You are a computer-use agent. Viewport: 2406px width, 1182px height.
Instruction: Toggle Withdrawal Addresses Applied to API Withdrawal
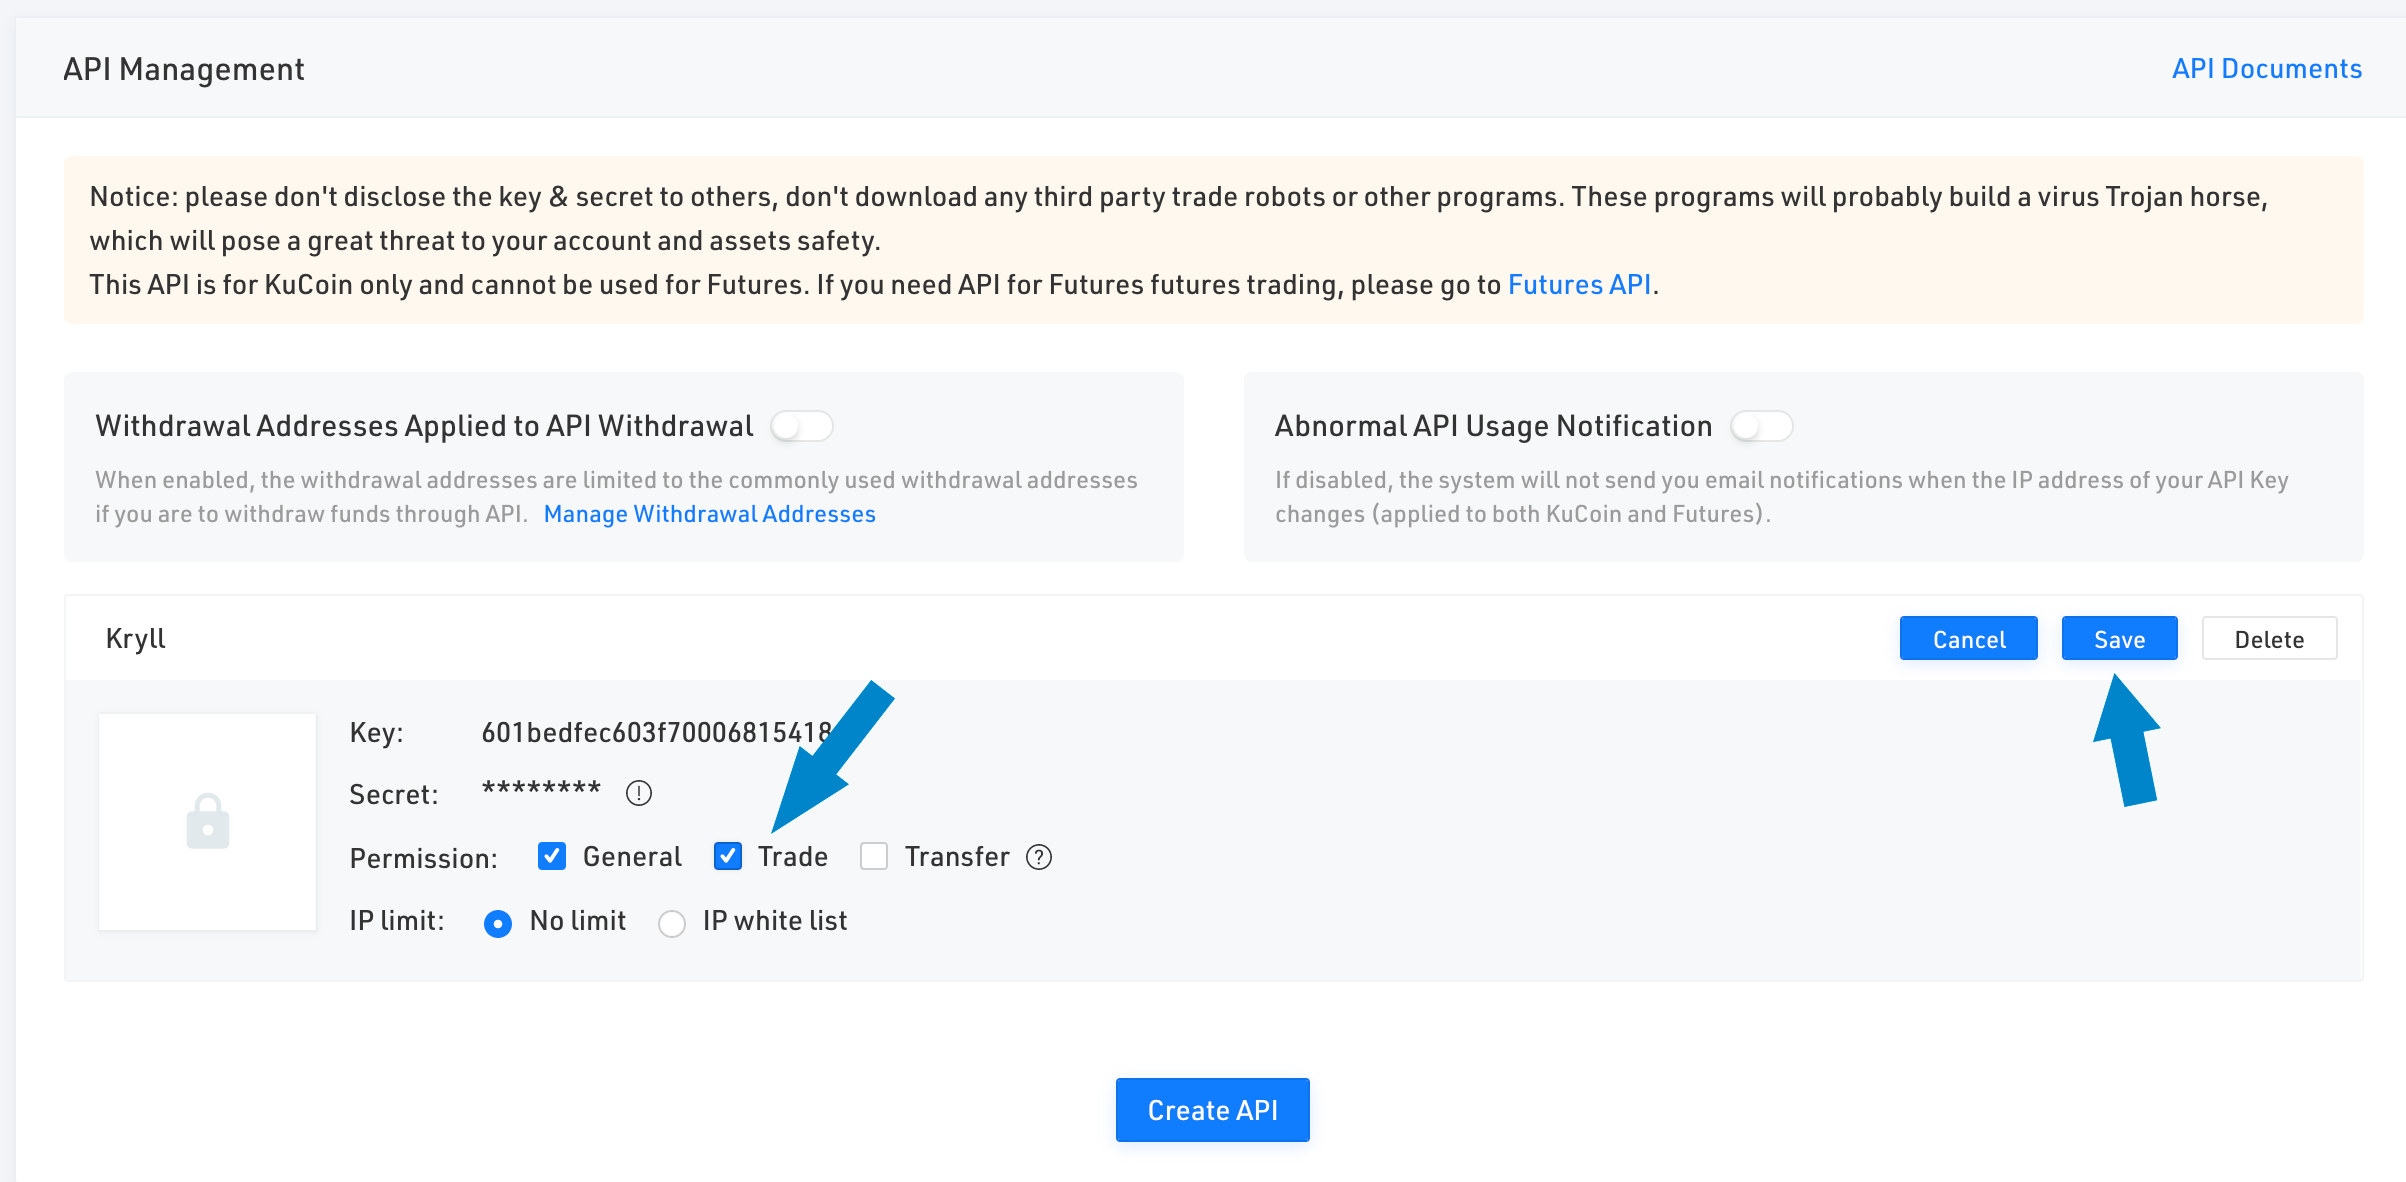click(x=802, y=426)
